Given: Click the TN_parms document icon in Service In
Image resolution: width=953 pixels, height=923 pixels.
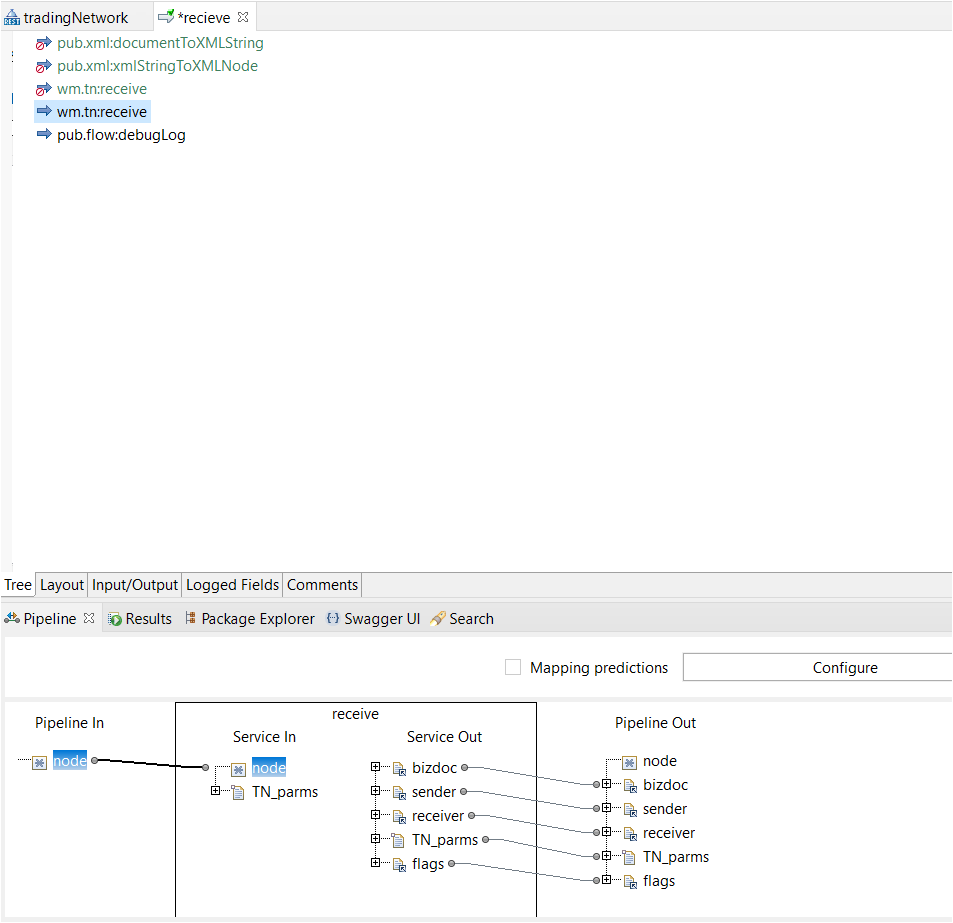Looking at the screenshot, I should (x=237, y=792).
